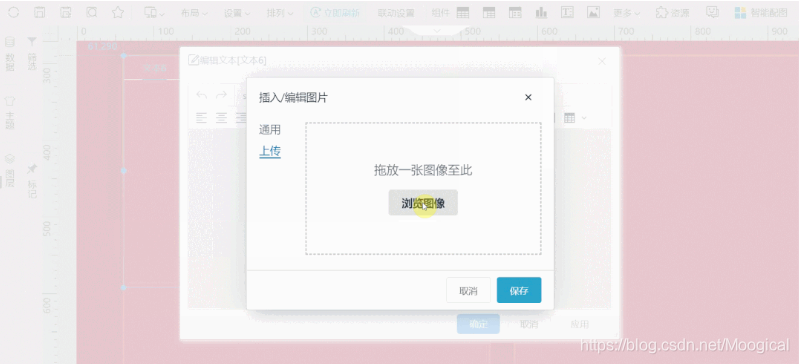The height and width of the screenshot is (364, 799).
Task: Click the save icon in top toolbar
Action: coord(40,13)
